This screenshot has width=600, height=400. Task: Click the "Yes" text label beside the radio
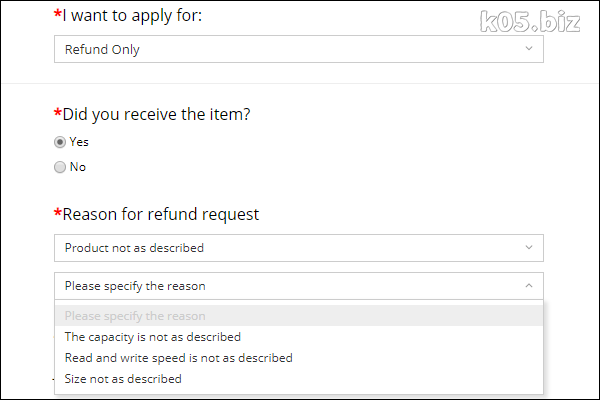[x=79, y=142]
